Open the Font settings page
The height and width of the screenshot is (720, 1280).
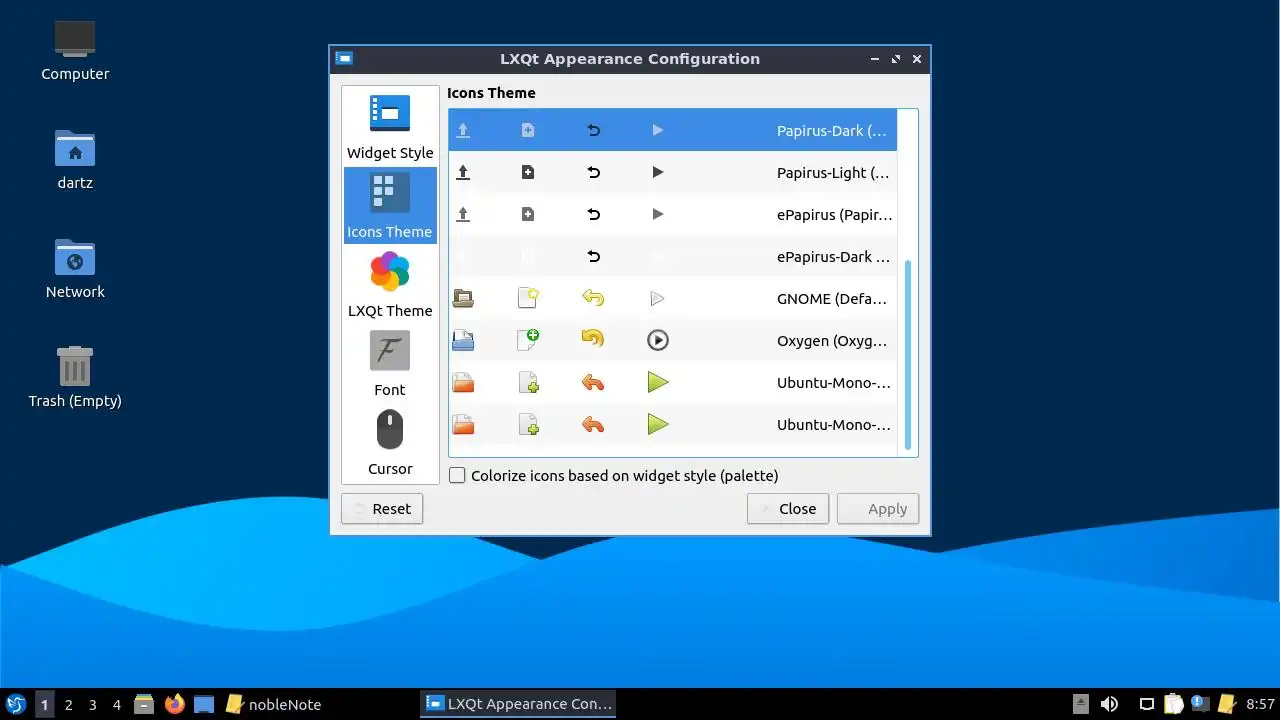tap(390, 364)
